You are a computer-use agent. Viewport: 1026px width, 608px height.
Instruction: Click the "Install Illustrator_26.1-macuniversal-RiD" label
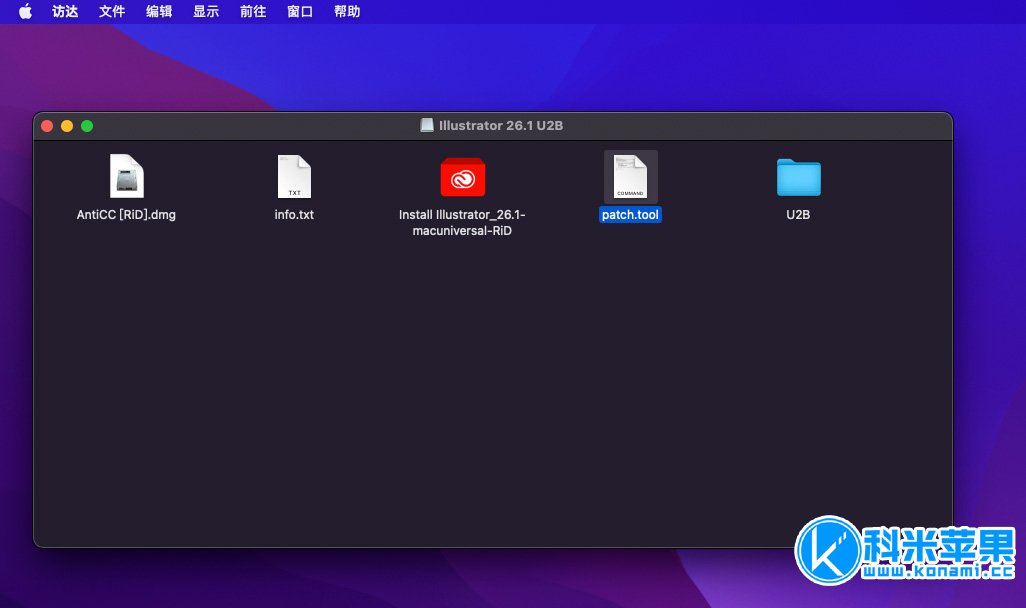[x=462, y=223]
